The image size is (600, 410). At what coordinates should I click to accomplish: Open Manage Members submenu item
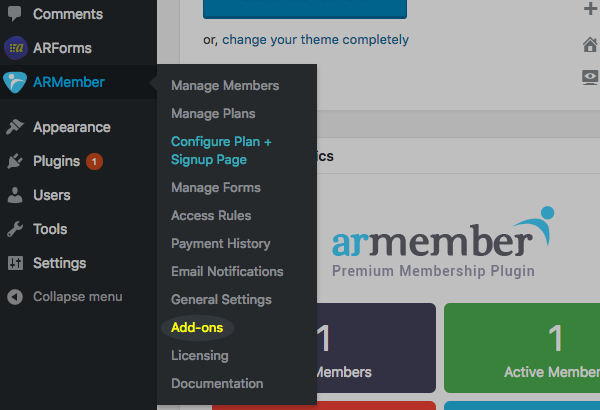225,86
